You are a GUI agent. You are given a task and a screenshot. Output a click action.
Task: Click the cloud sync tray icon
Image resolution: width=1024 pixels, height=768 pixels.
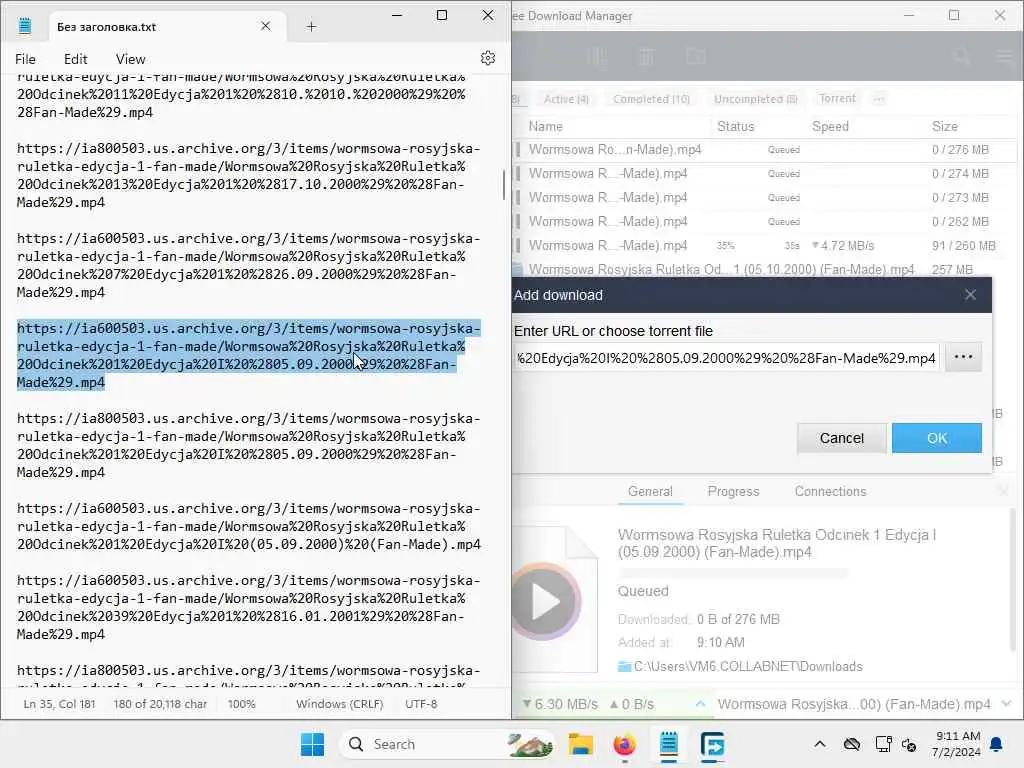click(x=852, y=744)
